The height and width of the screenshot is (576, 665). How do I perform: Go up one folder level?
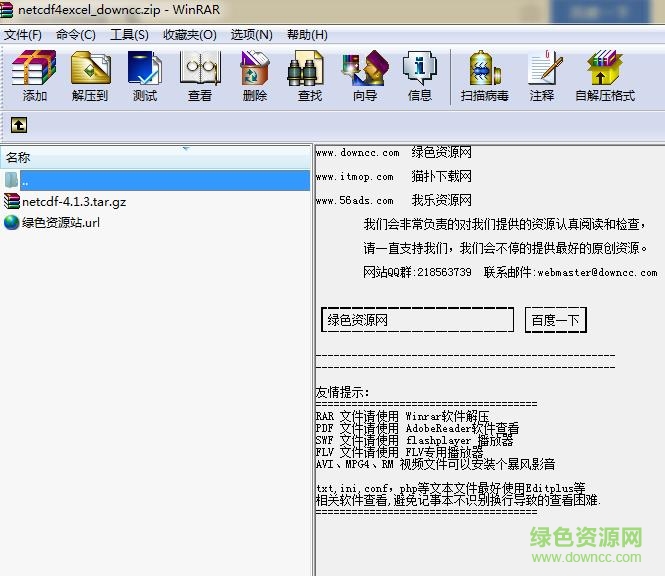[x=19, y=125]
